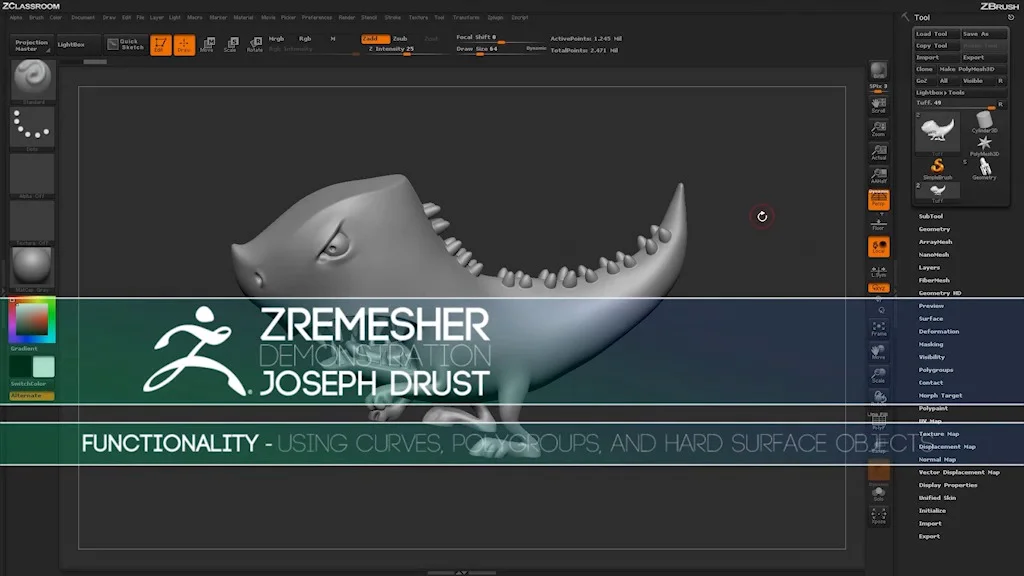Click the Actual size icon

pos(878,152)
